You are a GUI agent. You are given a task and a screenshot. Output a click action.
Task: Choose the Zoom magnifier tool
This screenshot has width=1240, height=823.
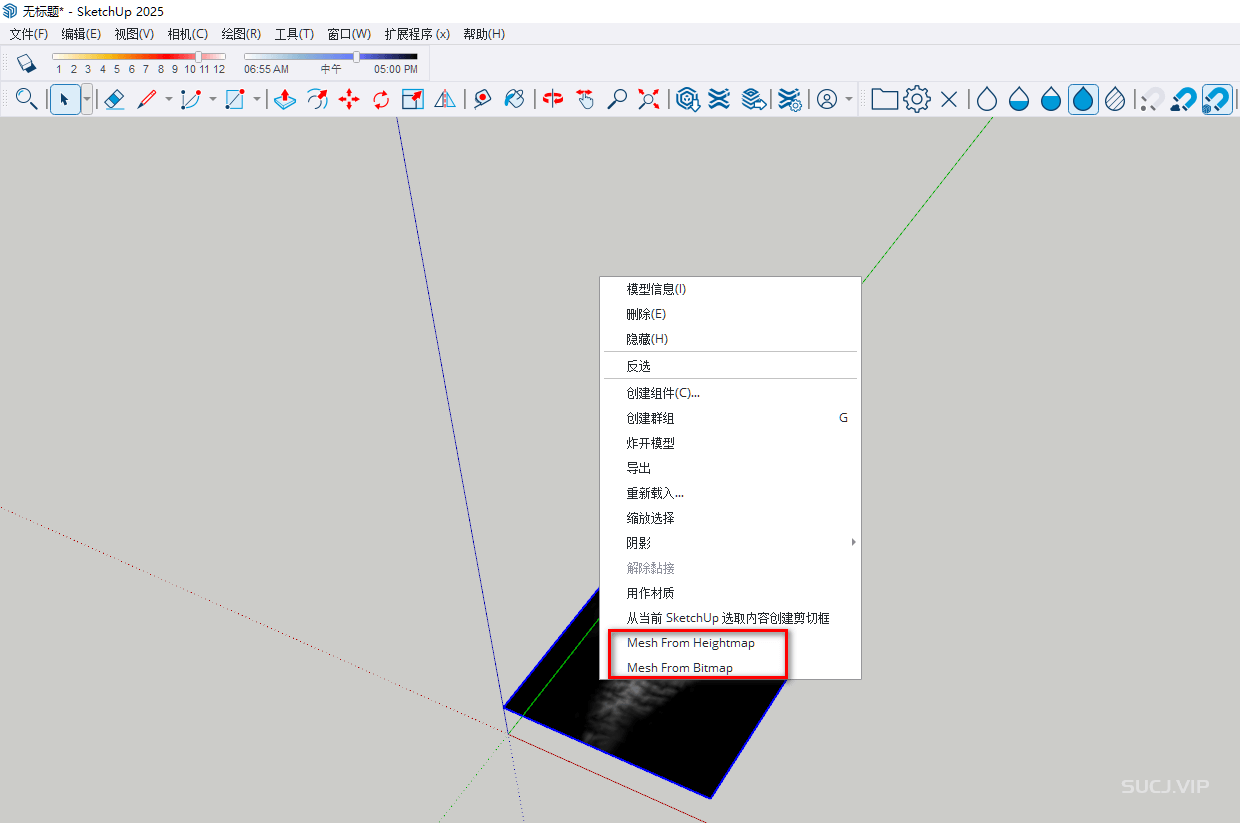(x=617, y=99)
